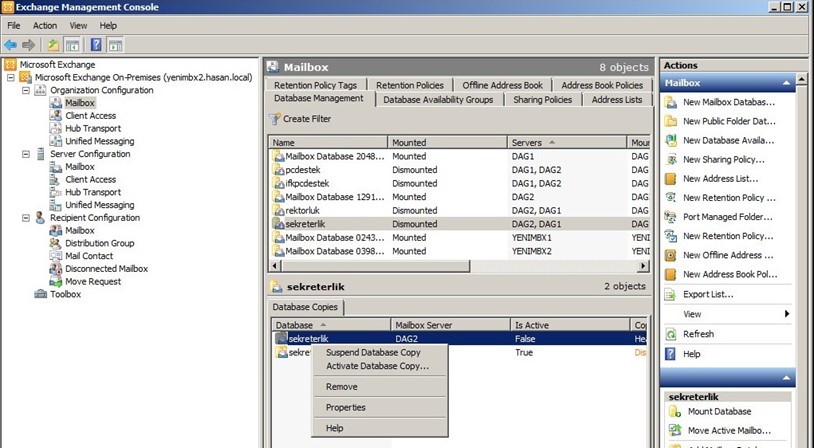Switch to the Database Availability Groups tab
The height and width of the screenshot is (448, 814).
[438, 100]
